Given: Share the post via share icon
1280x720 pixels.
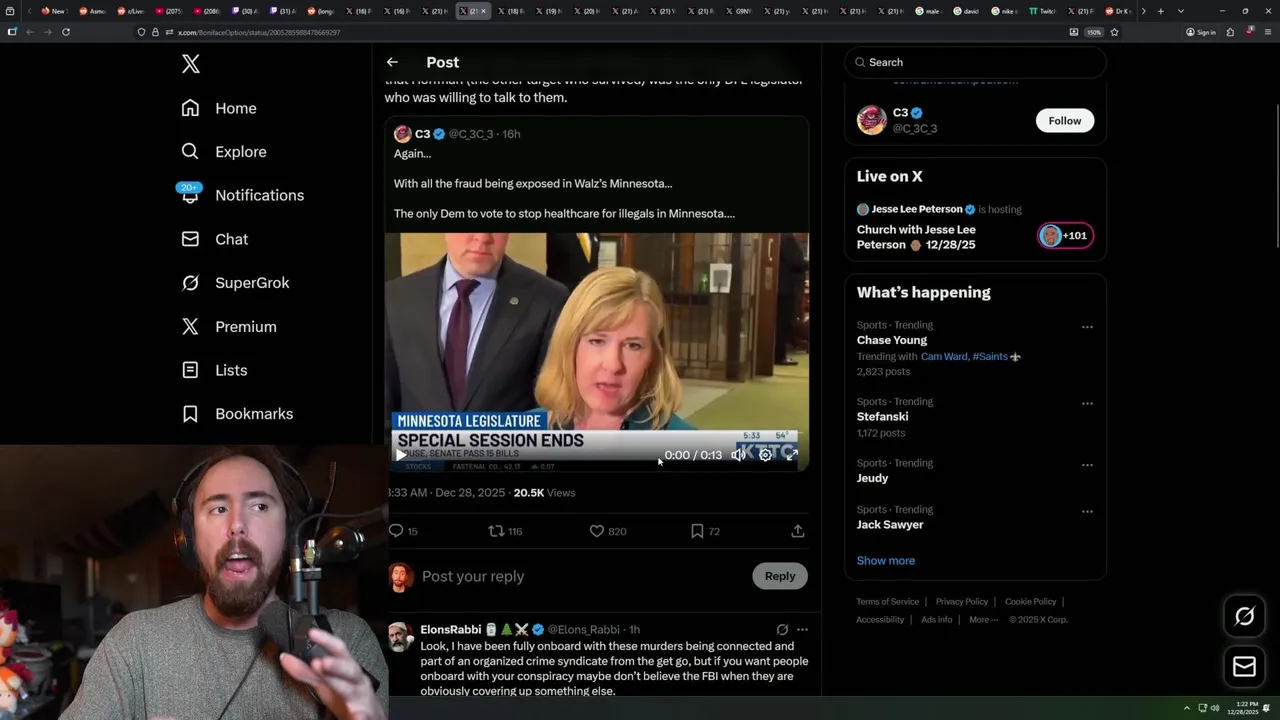Looking at the screenshot, I should 798,531.
